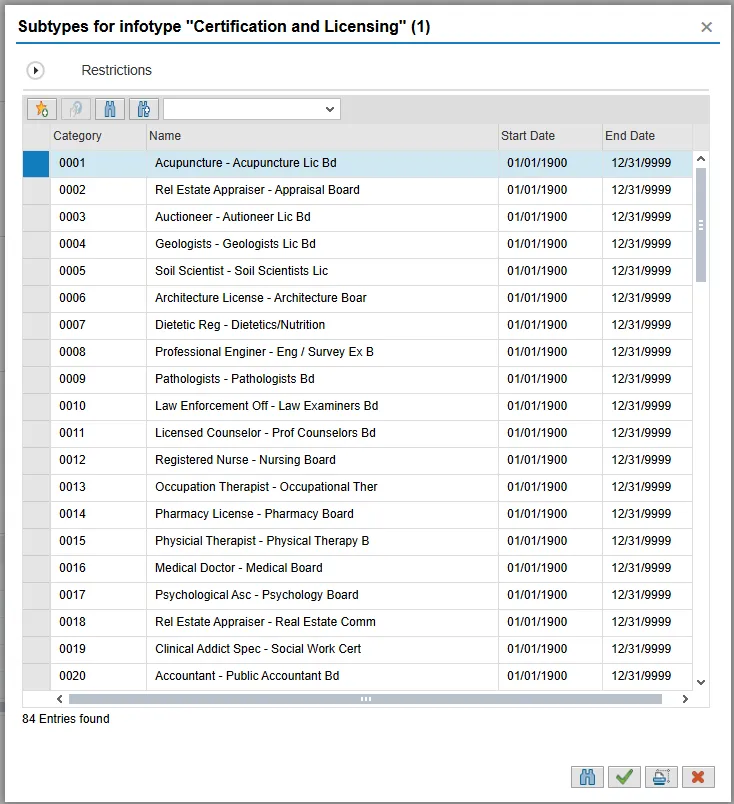Click the Start Date column header
This screenshot has width=734, height=804.
tap(549, 136)
